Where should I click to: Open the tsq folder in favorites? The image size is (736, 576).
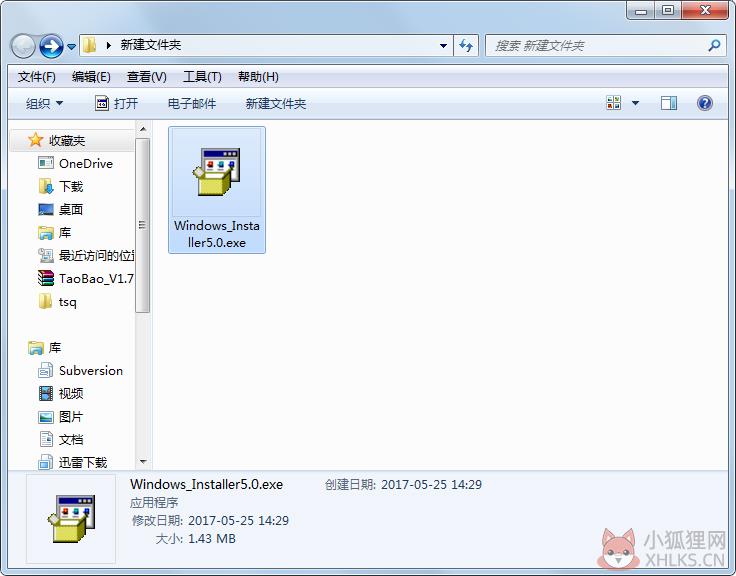tap(57, 301)
